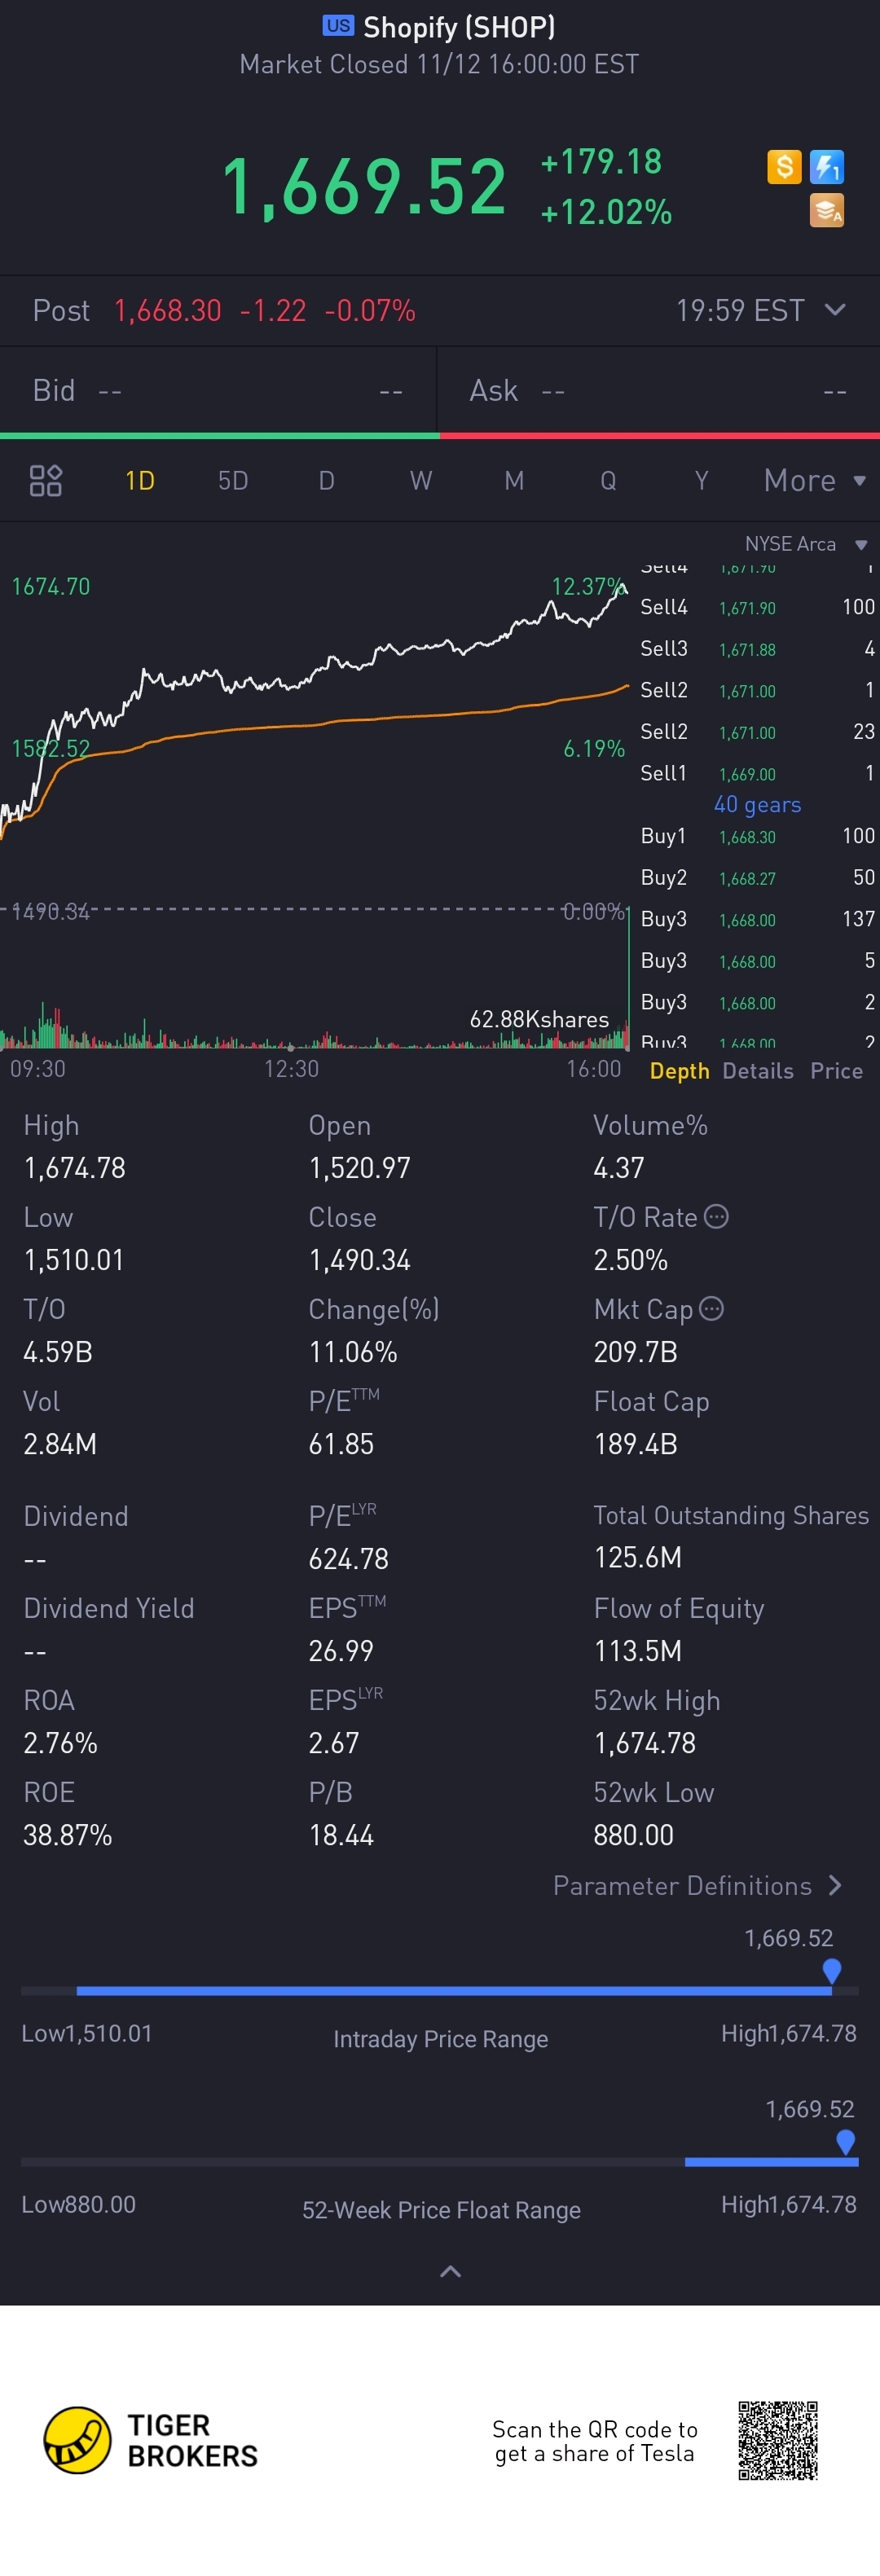Open the chart layout grid icon
Screen dimensions: 880x2576
coord(46,481)
